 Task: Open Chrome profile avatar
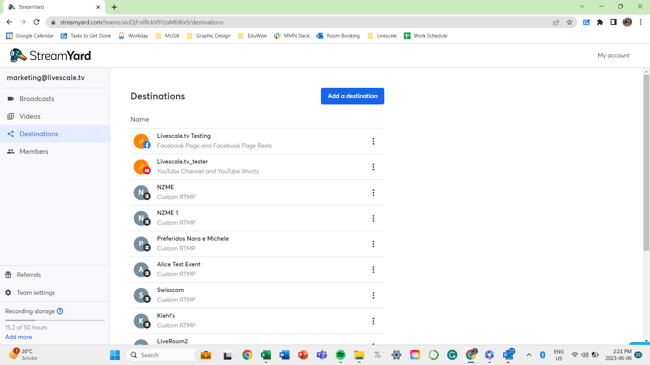(x=627, y=22)
